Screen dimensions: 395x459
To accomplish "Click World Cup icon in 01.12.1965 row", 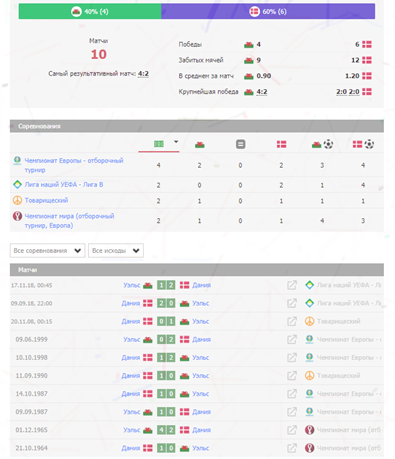I will [x=309, y=430].
